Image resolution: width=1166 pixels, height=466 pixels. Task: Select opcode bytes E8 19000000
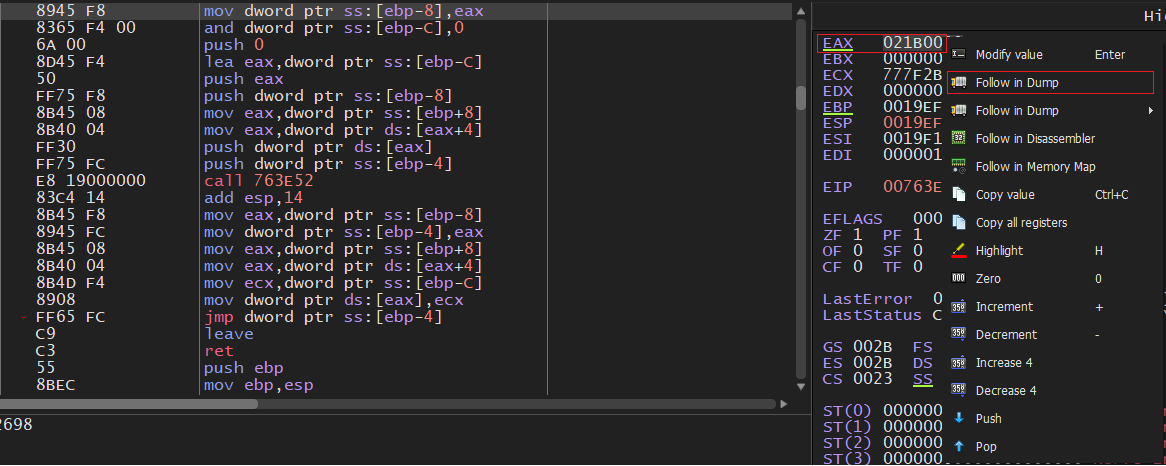pyautogui.click(x=91, y=181)
